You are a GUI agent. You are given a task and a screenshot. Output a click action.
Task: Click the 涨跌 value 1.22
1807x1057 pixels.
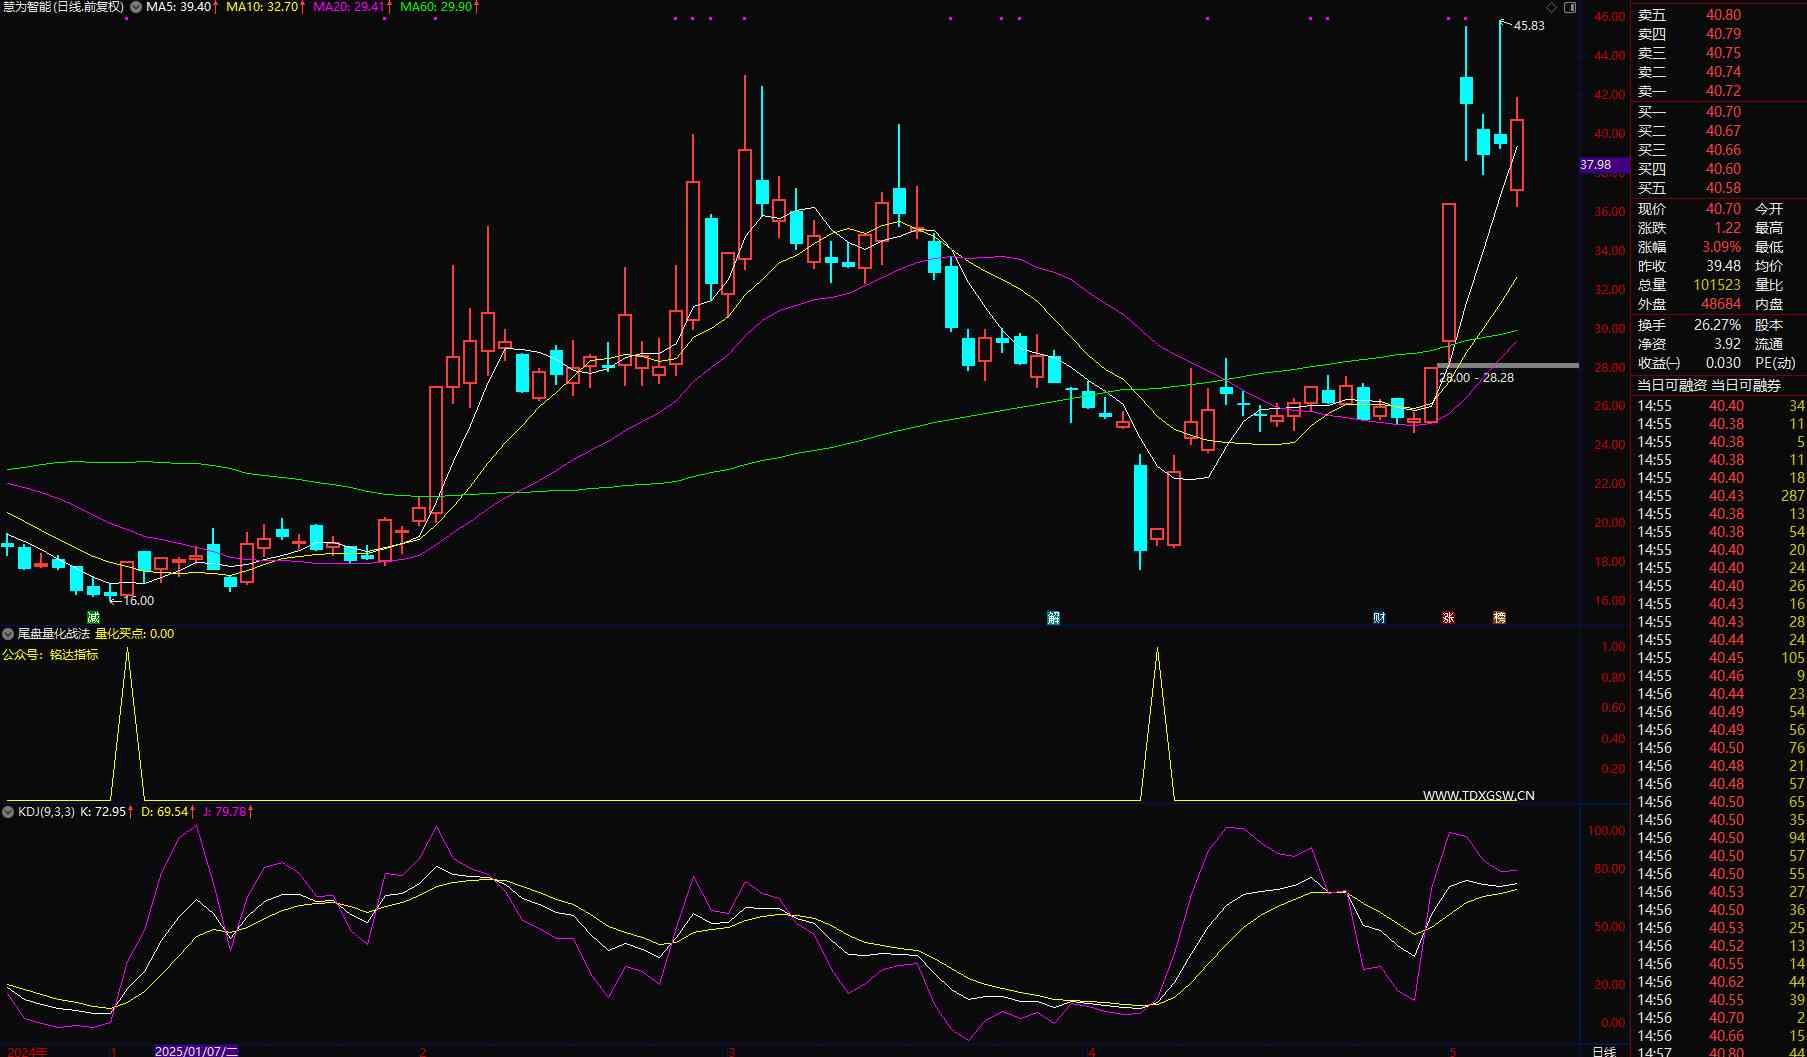[1727, 228]
